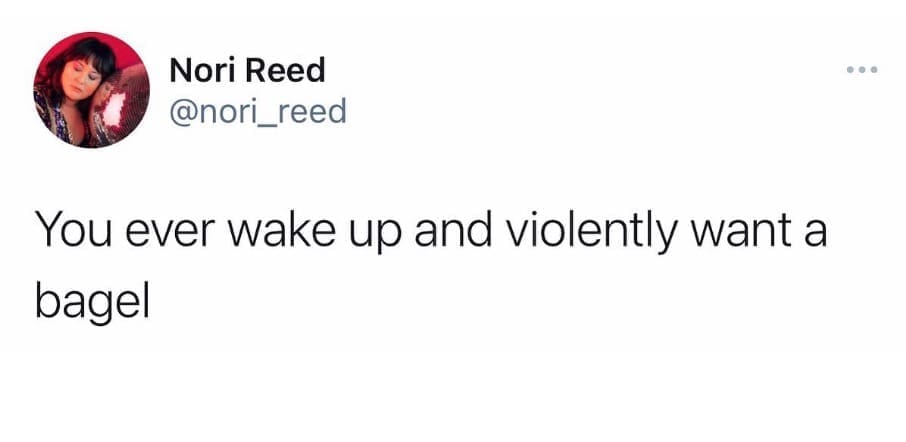The image size is (906, 442).
Task: Click the @nori_reed handle
Action: click(258, 109)
